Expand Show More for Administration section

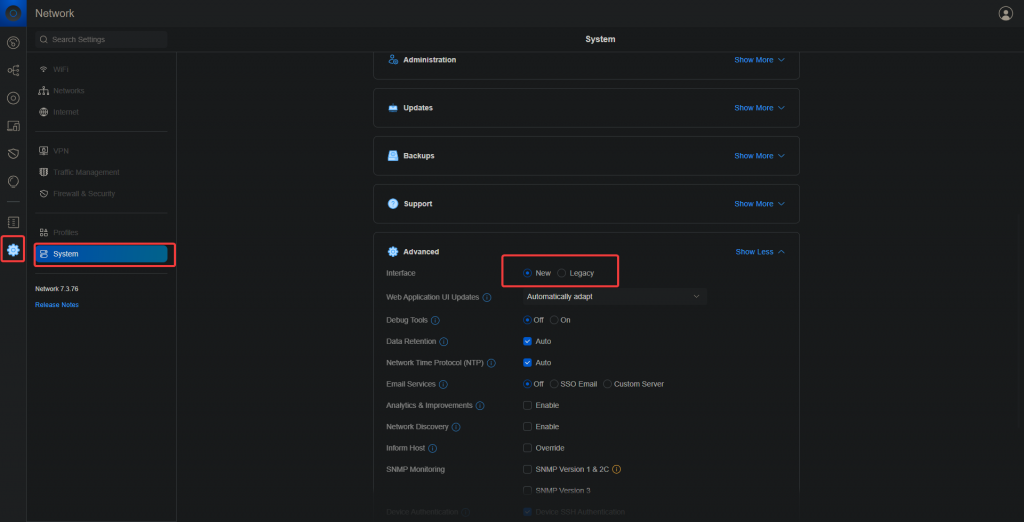pos(759,60)
